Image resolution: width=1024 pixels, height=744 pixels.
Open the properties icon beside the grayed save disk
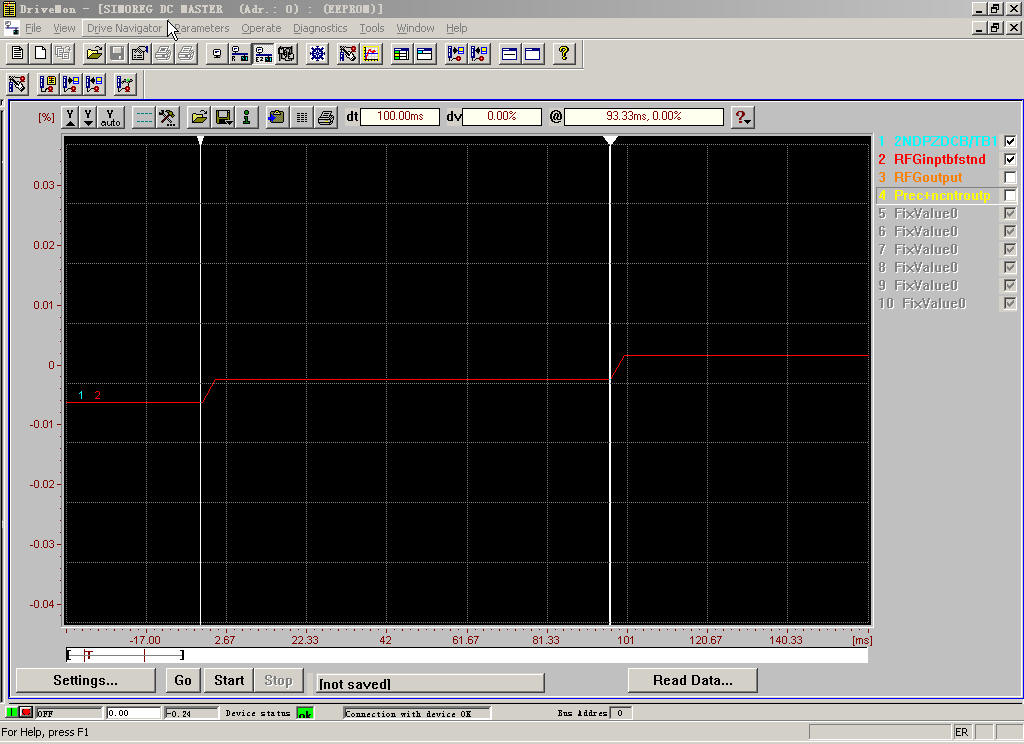point(140,54)
